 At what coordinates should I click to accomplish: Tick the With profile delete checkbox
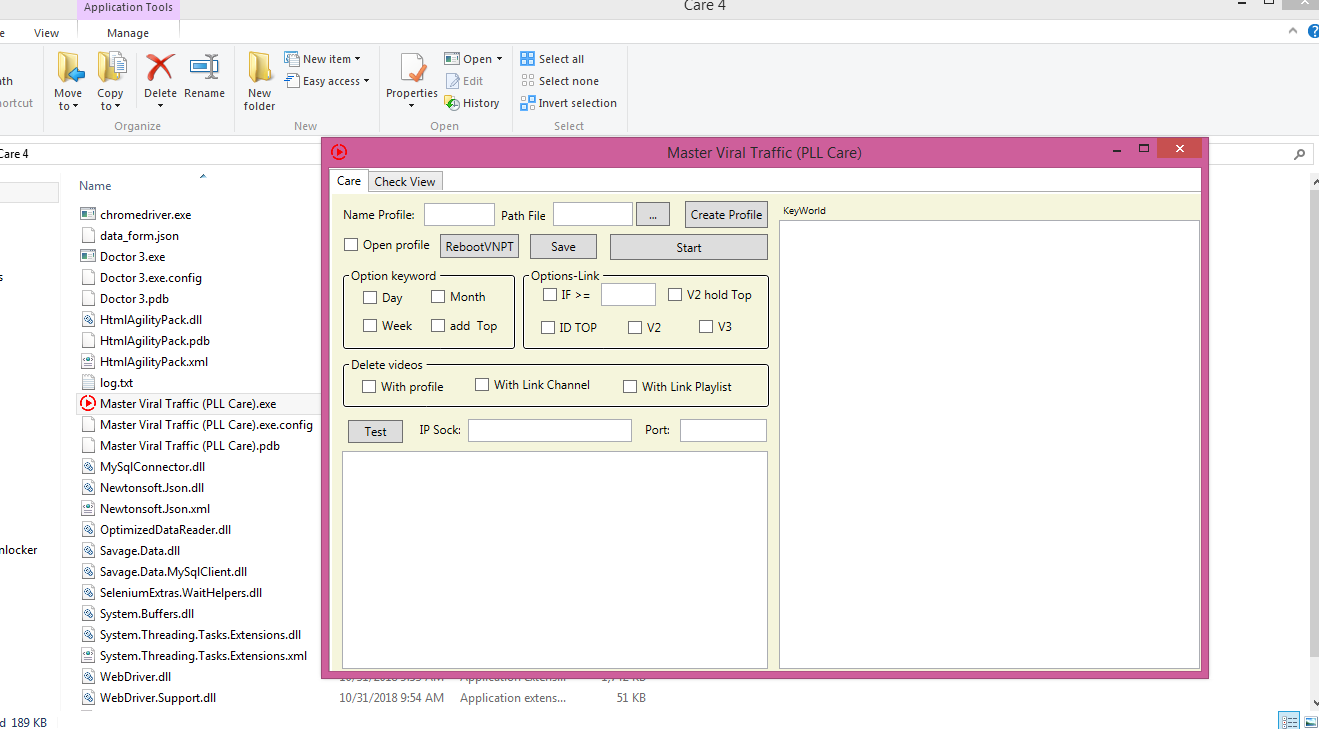tap(369, 386)
